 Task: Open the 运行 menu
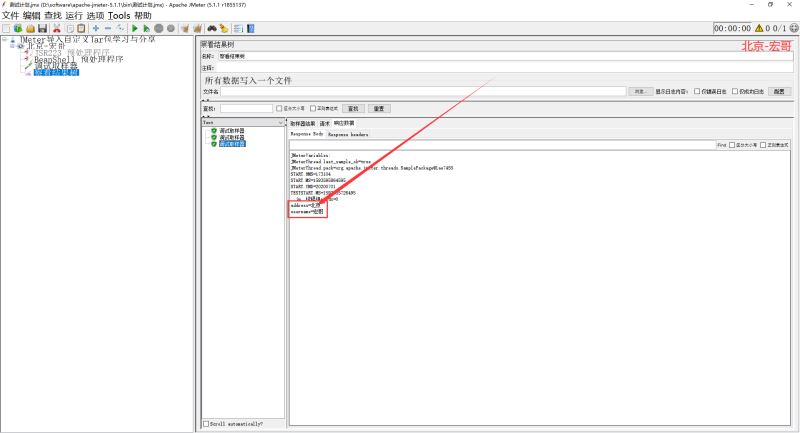[74, 16]
